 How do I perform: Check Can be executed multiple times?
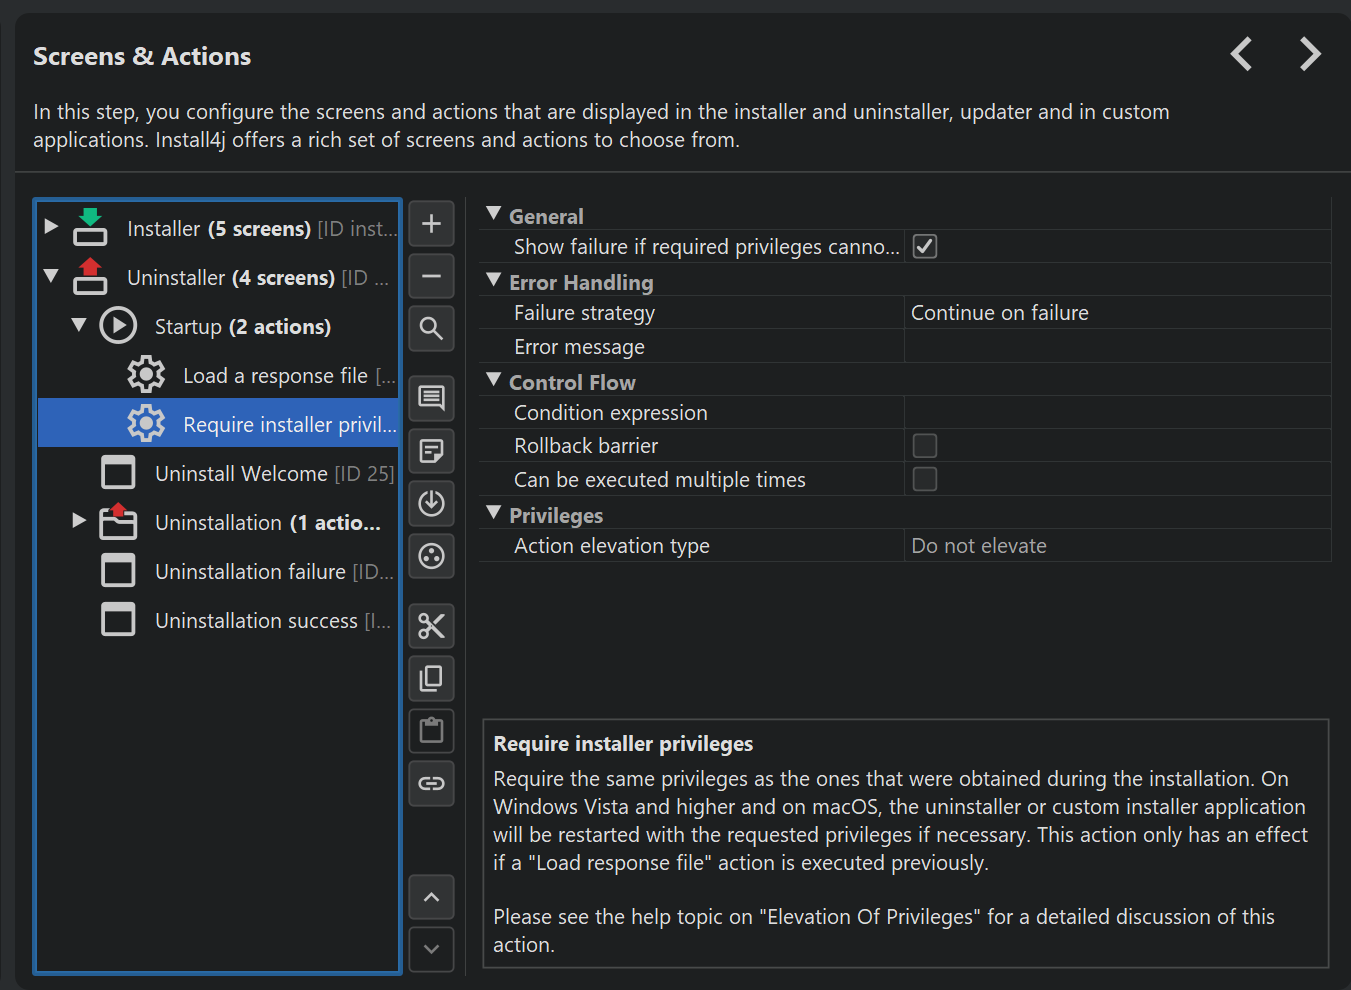click(925, 480)
